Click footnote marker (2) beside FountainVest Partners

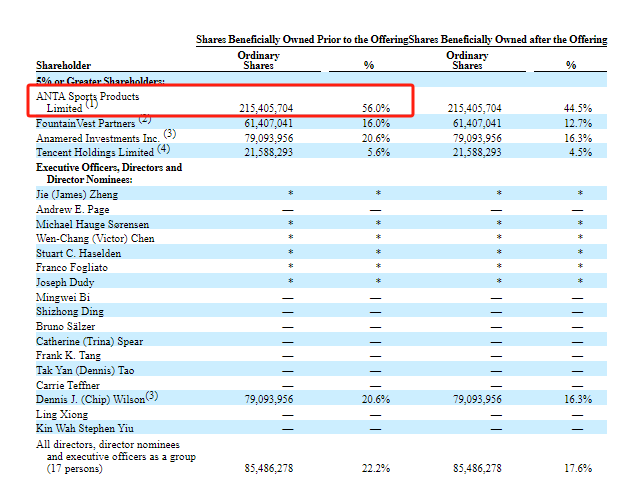coord(145,119)
